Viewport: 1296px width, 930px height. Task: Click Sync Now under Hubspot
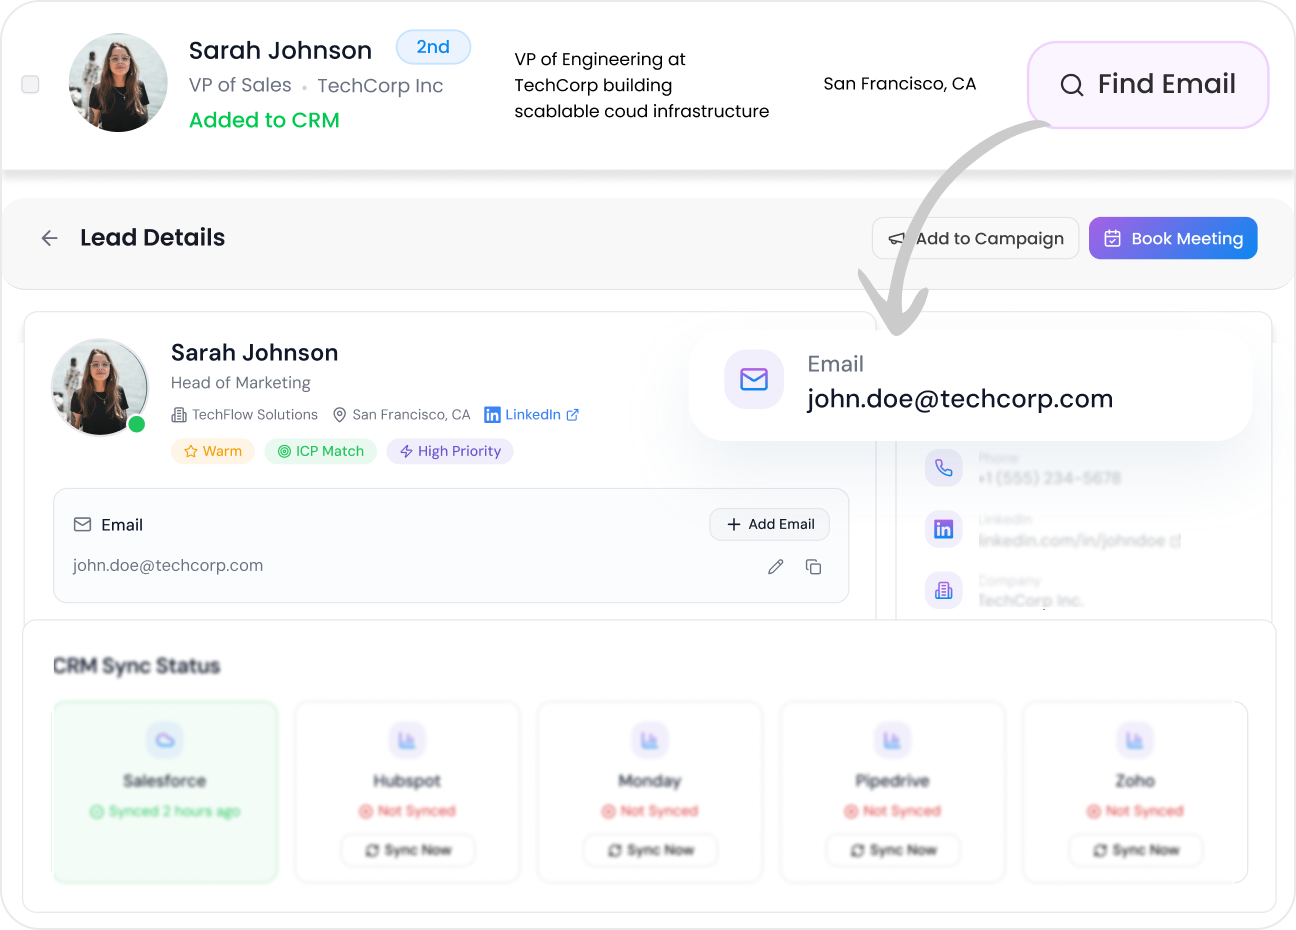408,850
